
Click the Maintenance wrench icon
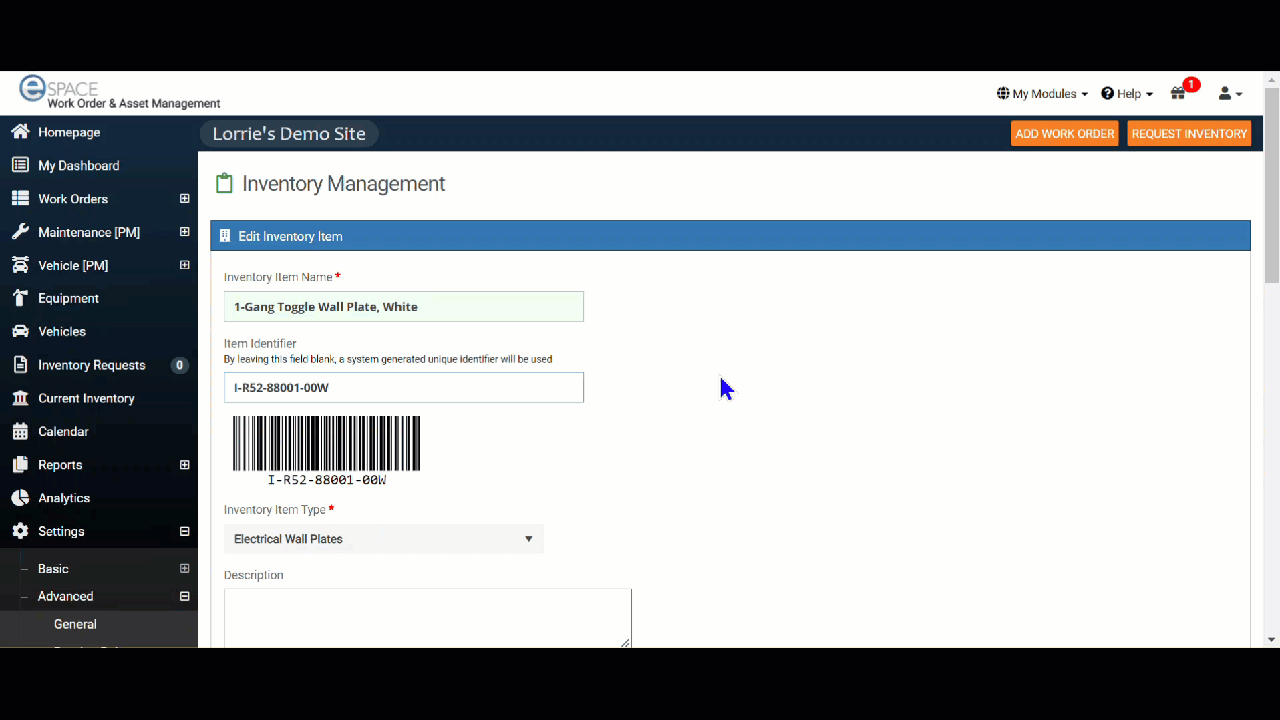20,232
